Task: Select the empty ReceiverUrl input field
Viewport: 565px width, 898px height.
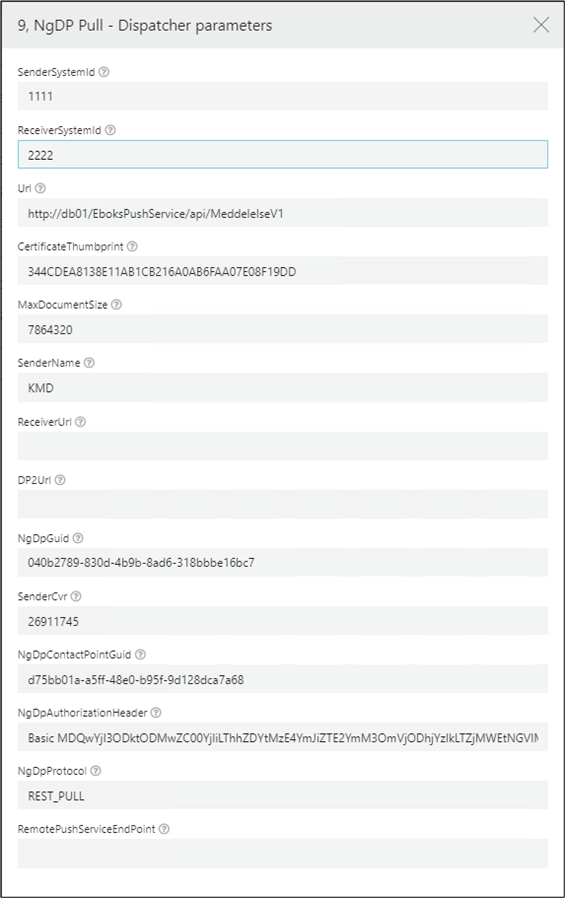Action: pyautogui.click(x=283, y=446)
